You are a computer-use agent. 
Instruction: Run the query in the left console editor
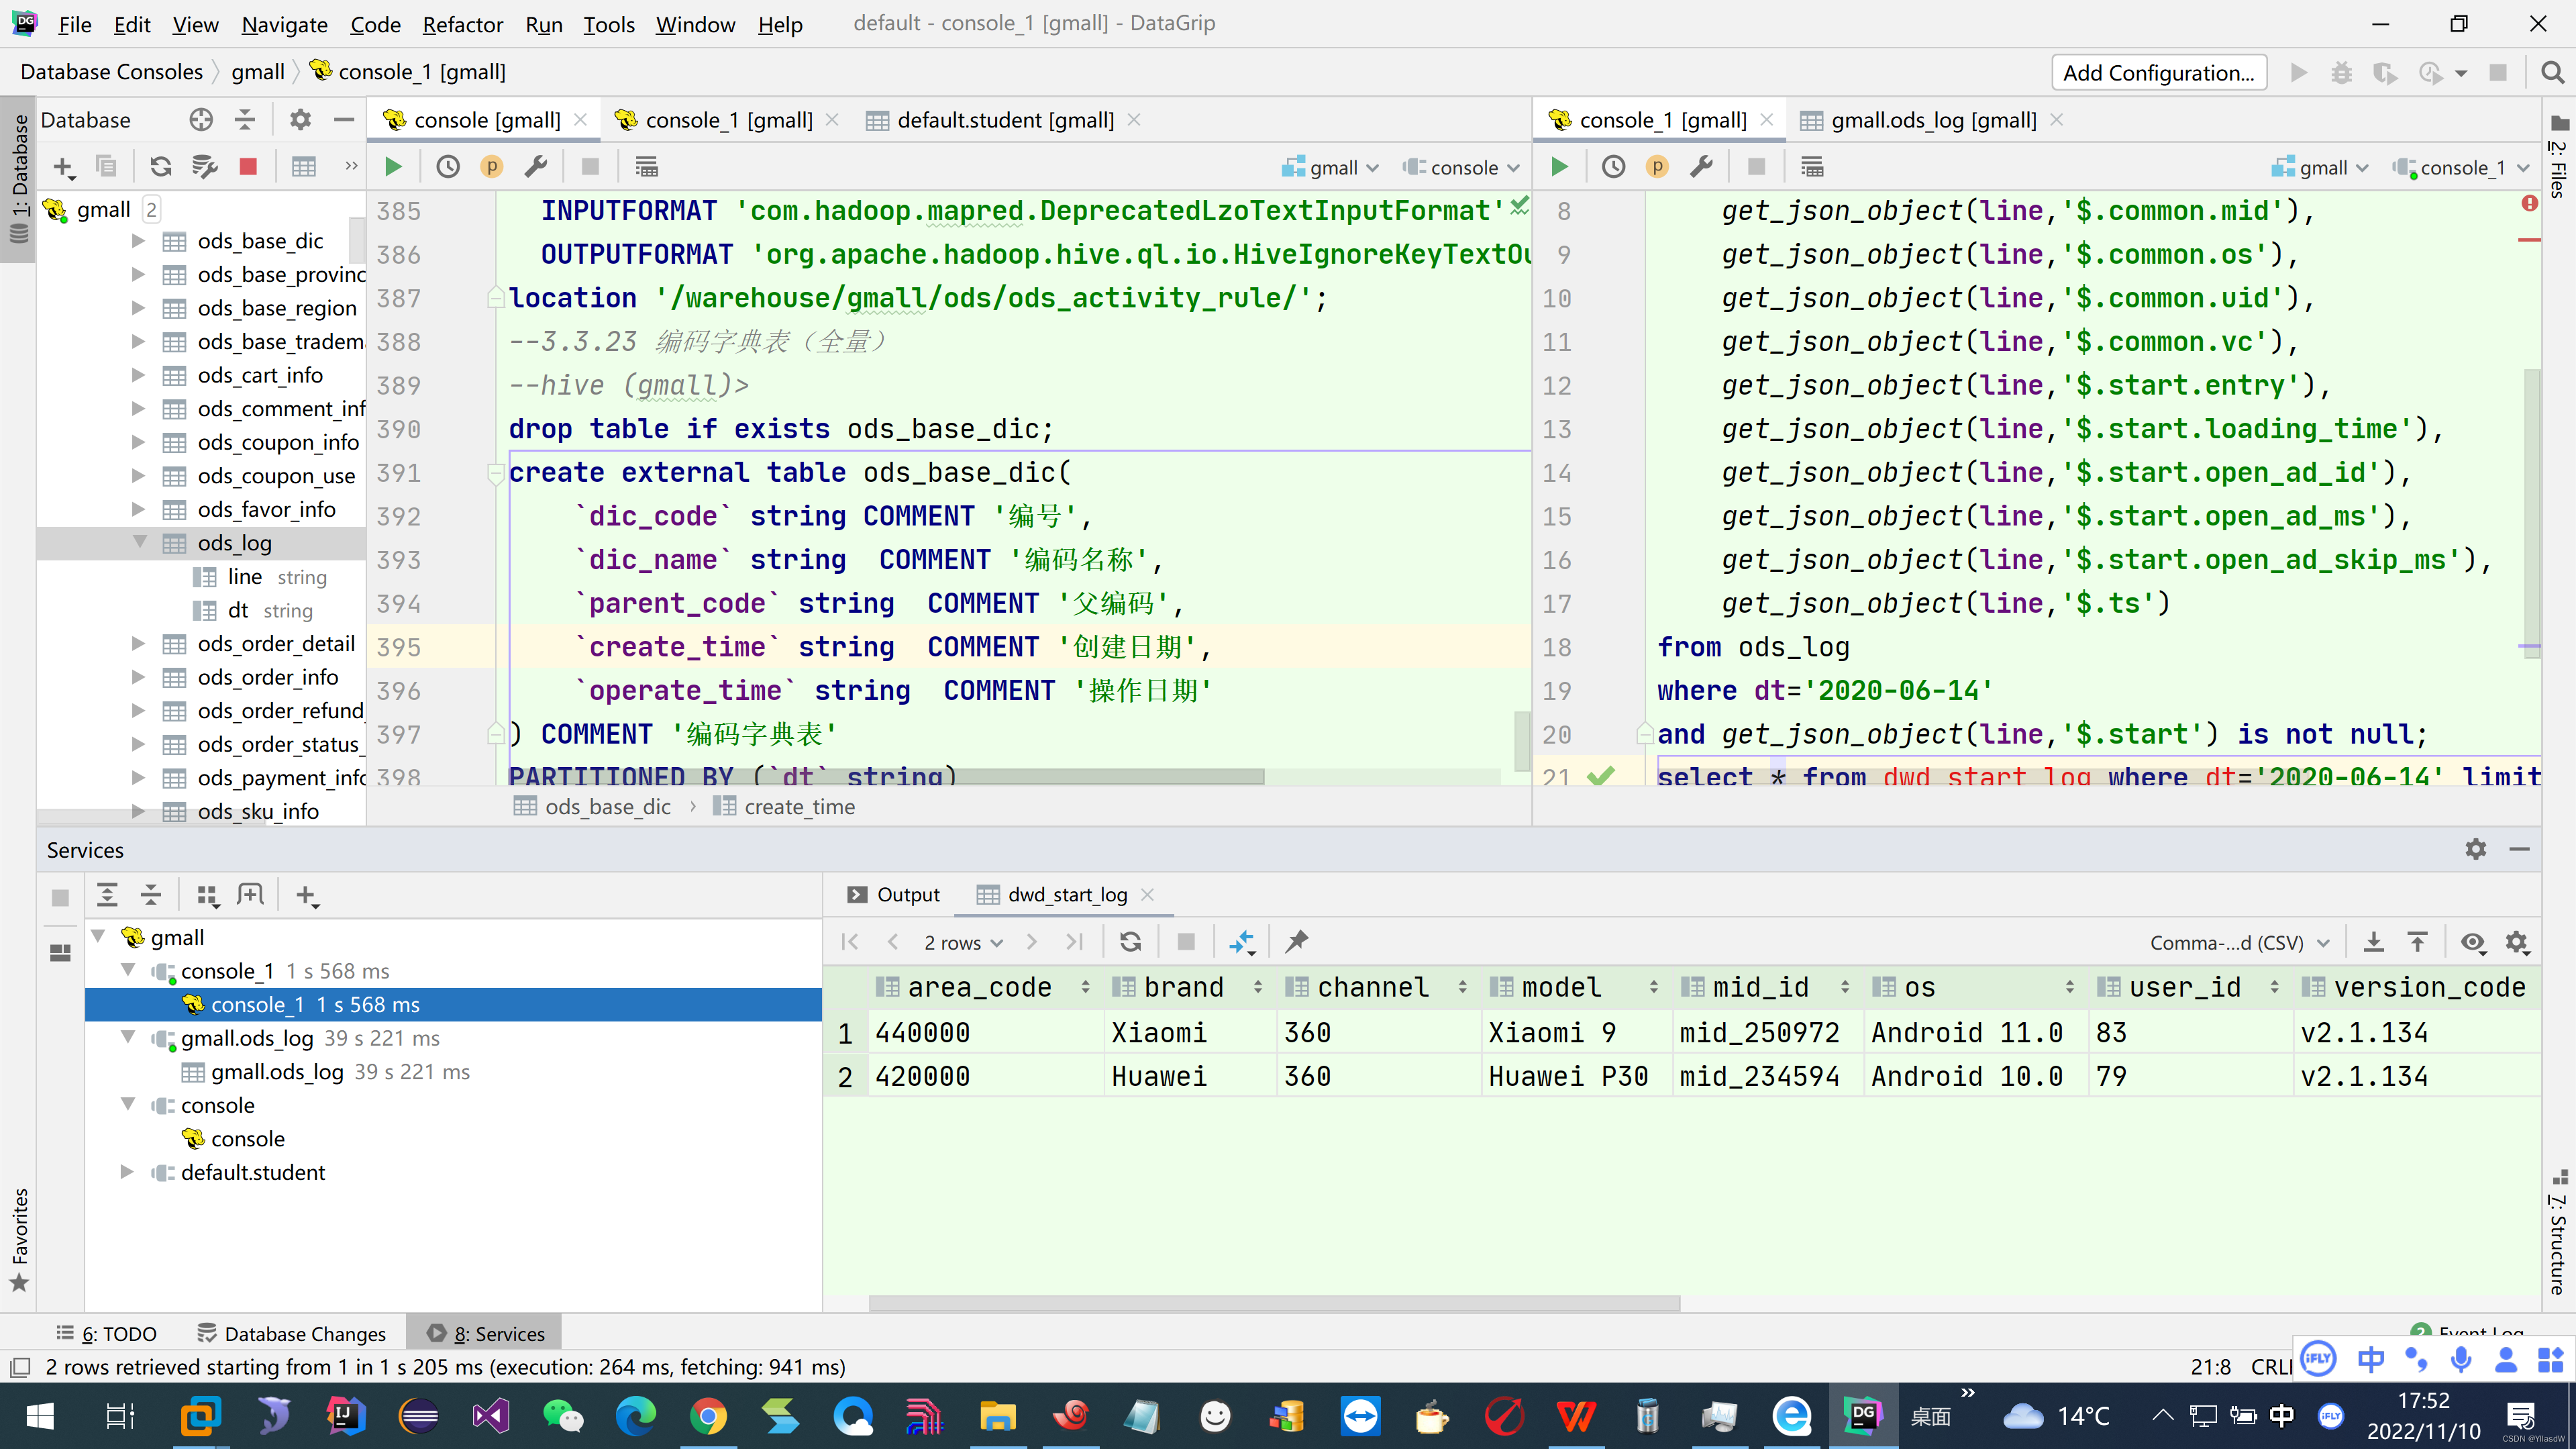pyautogui.click(x=393, y=167)
